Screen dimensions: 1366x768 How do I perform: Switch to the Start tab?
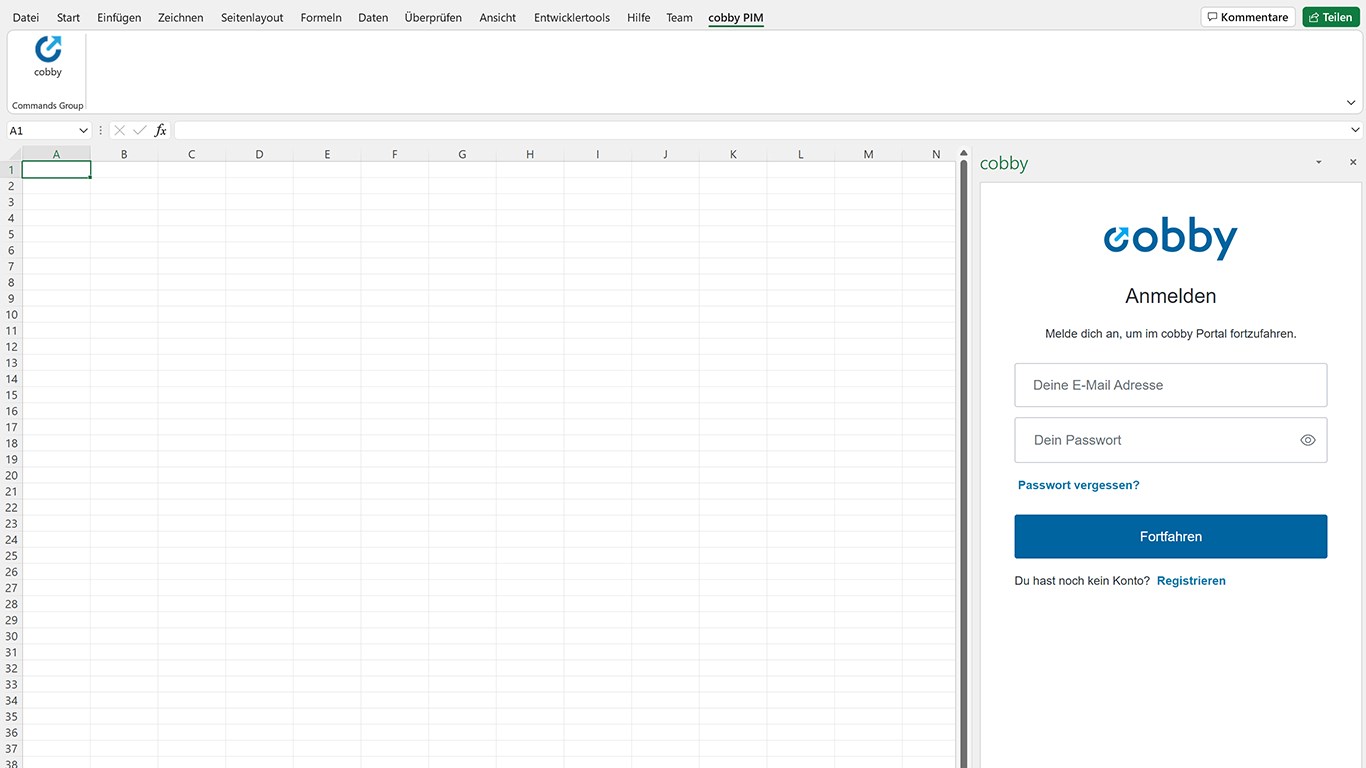tap(68, 18)
